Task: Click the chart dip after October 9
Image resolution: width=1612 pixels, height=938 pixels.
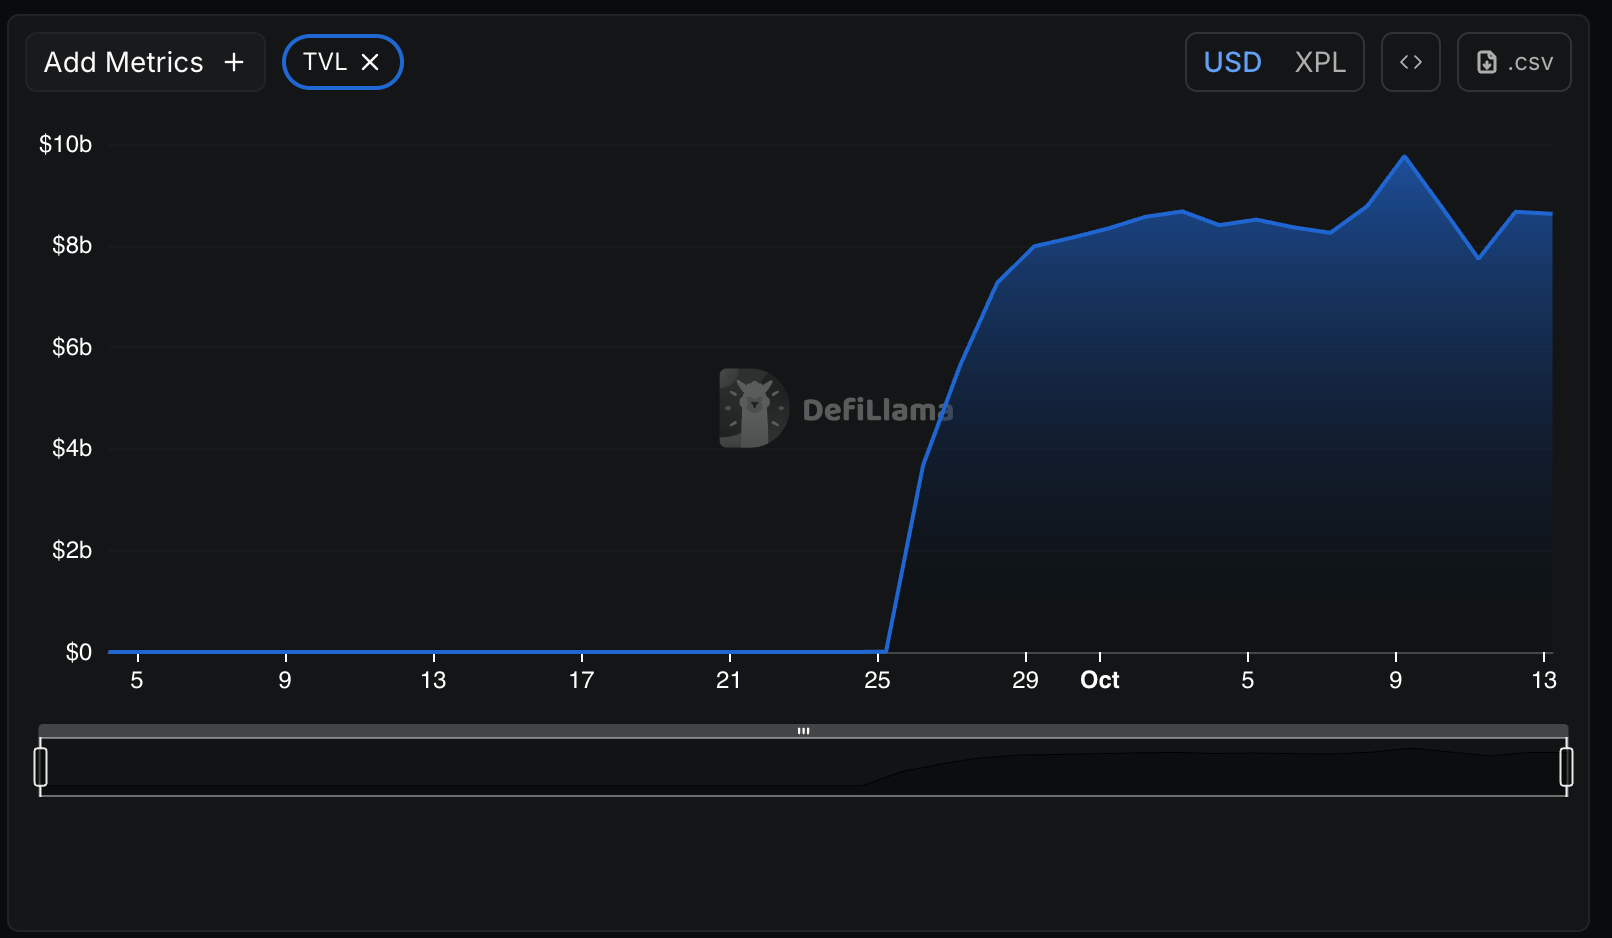Action: [1478, 258]
